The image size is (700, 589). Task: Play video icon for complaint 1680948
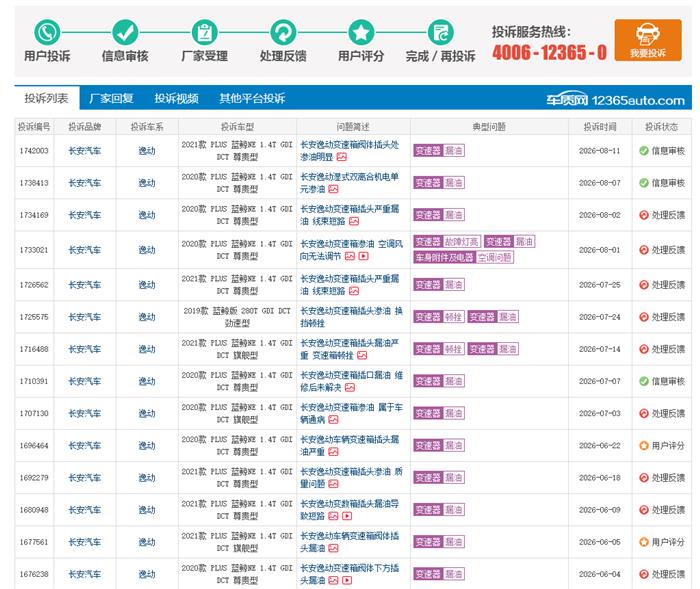(x=347, y=516)
